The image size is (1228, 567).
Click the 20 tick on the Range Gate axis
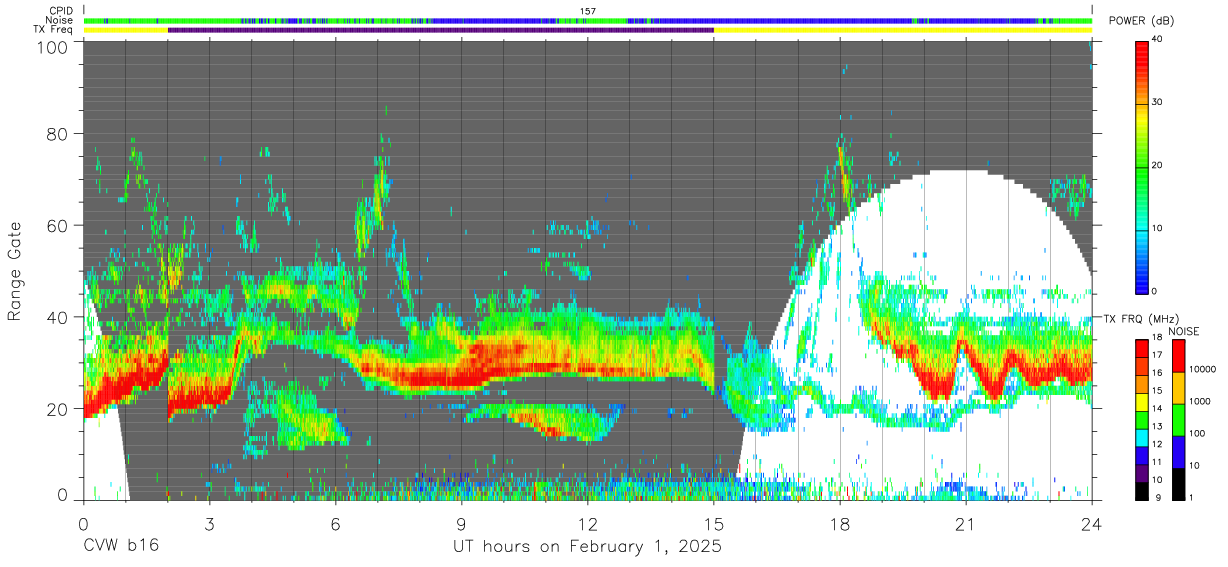[58, 409]
